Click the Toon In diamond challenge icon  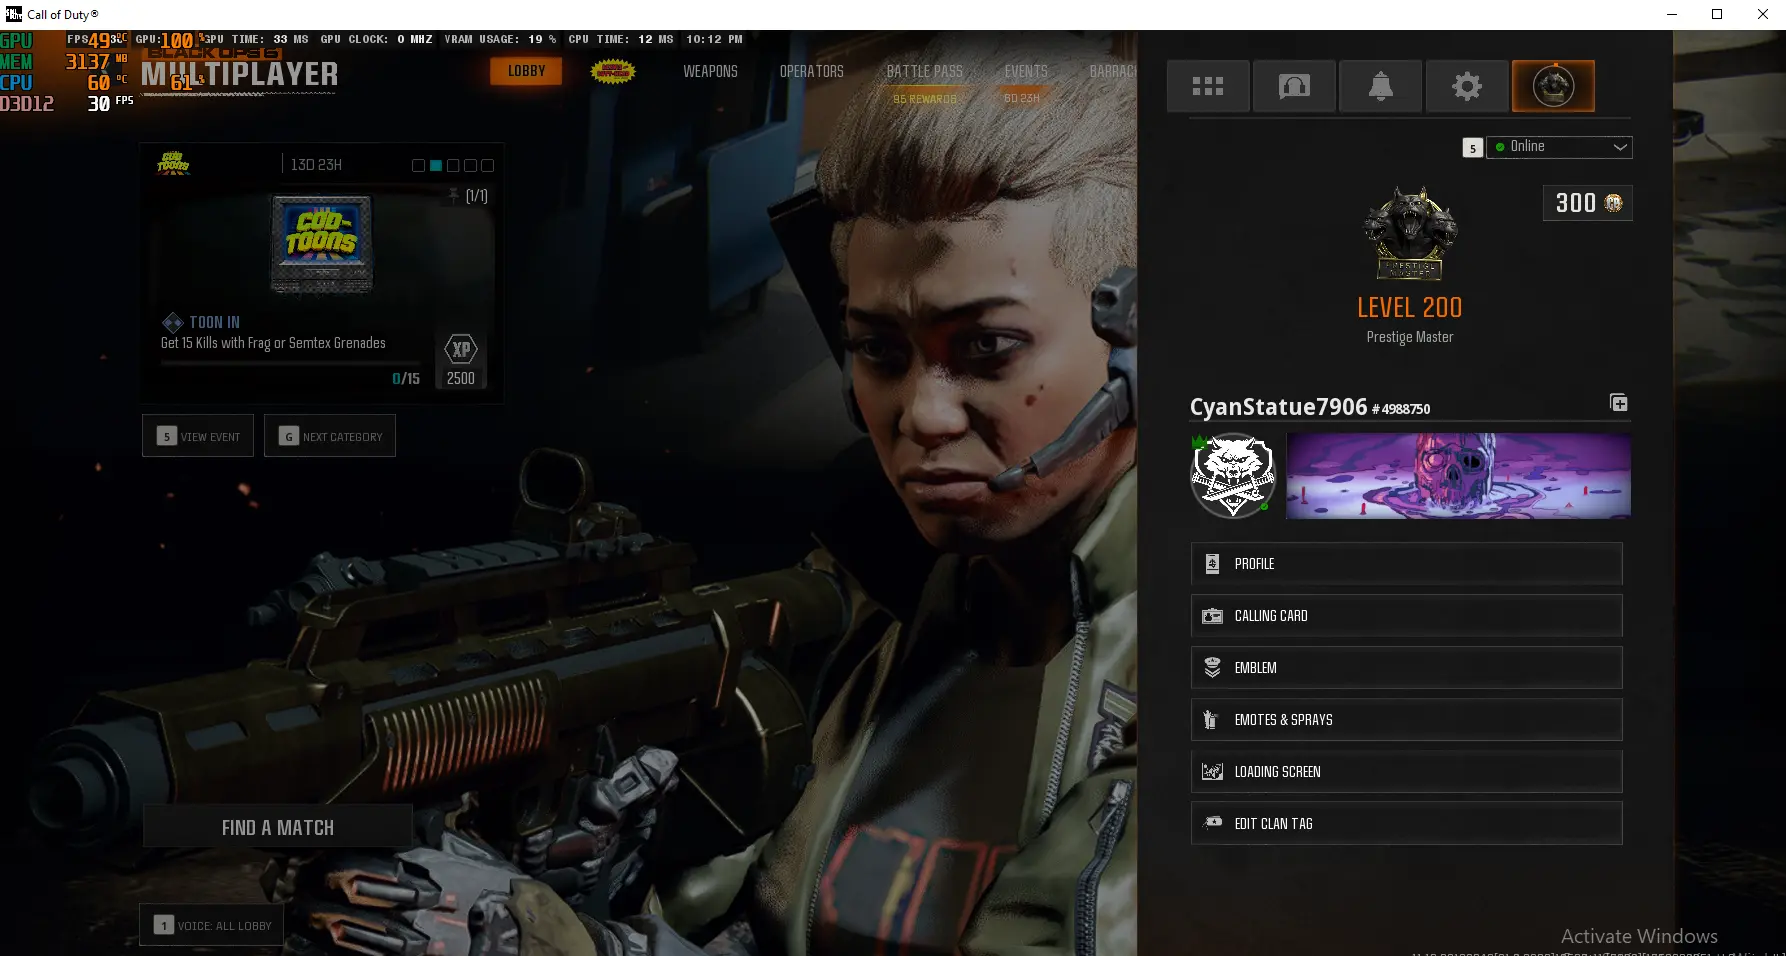click(173, 322)
